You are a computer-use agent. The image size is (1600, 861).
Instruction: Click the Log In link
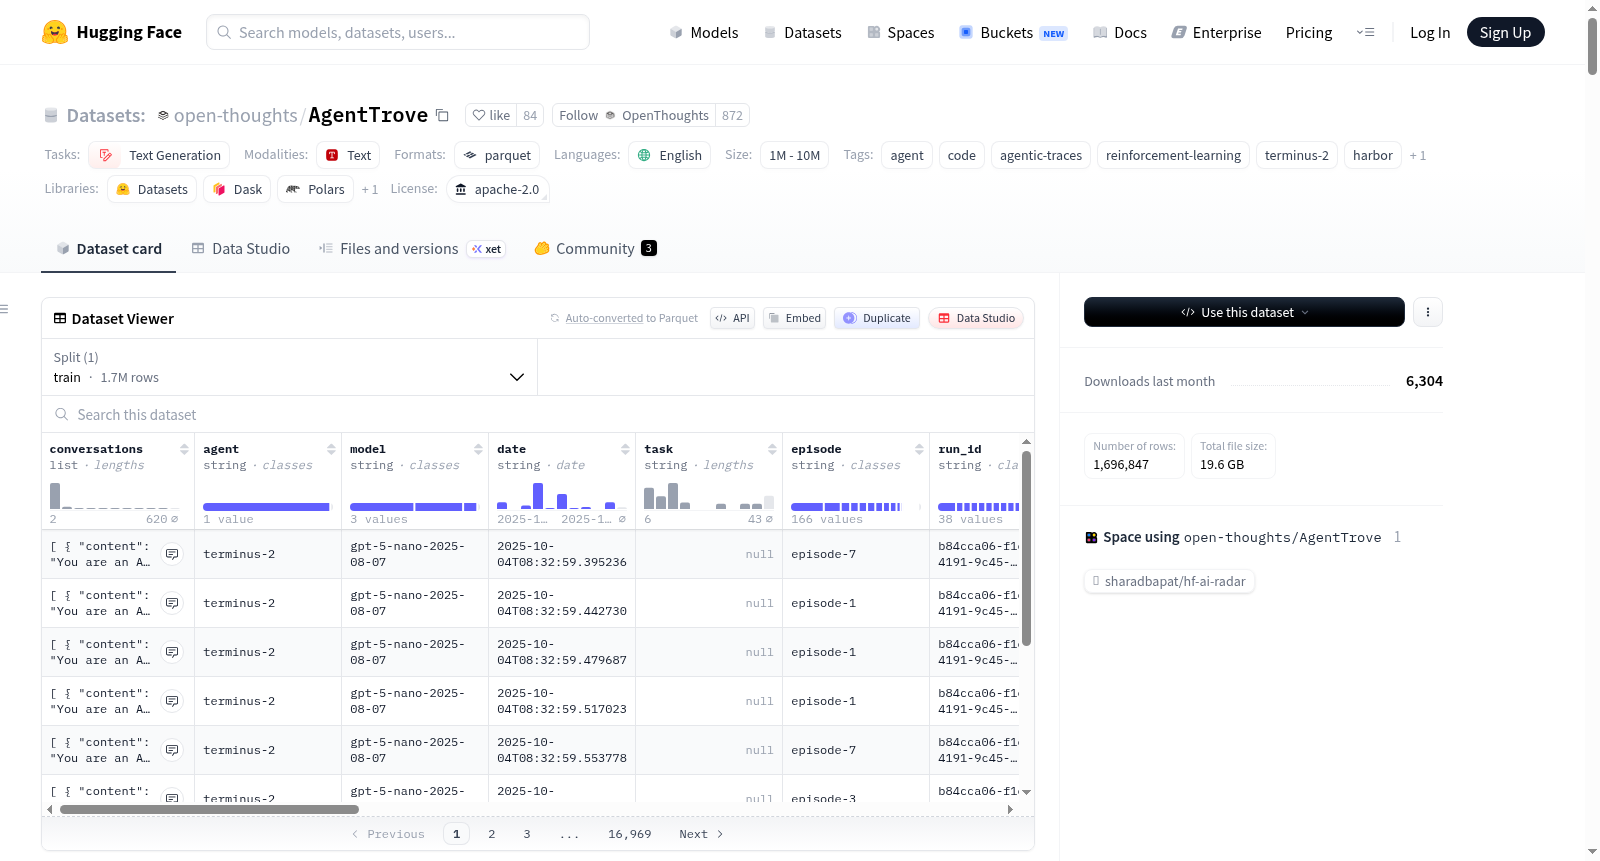coord(1430,32)
